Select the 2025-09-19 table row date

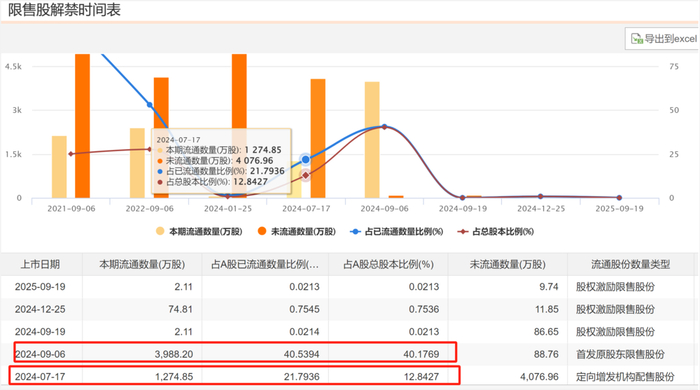coord(40,287)
